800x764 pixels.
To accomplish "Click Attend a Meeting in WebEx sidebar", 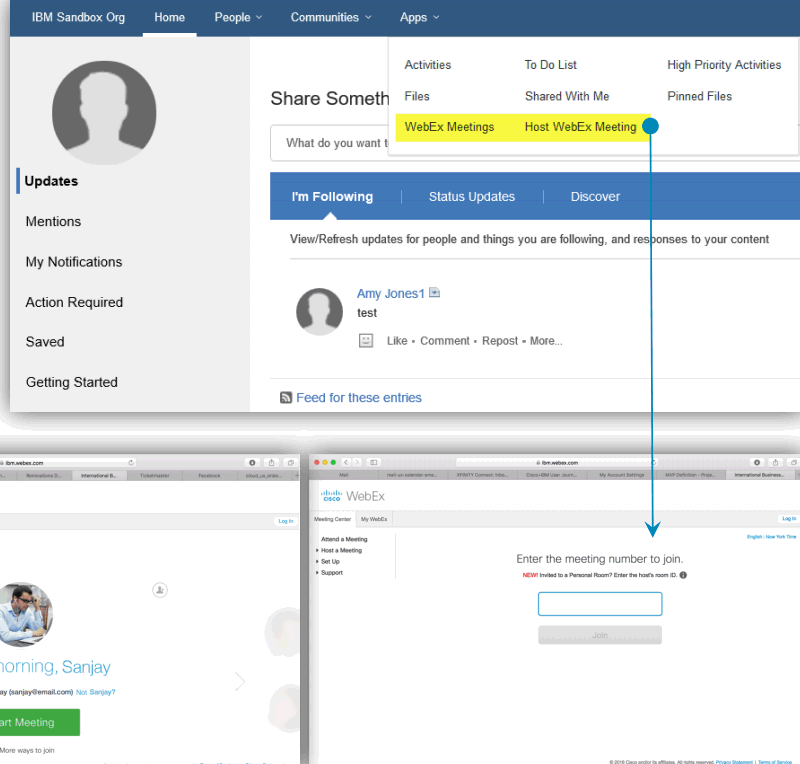I will [x=344, y=539].
